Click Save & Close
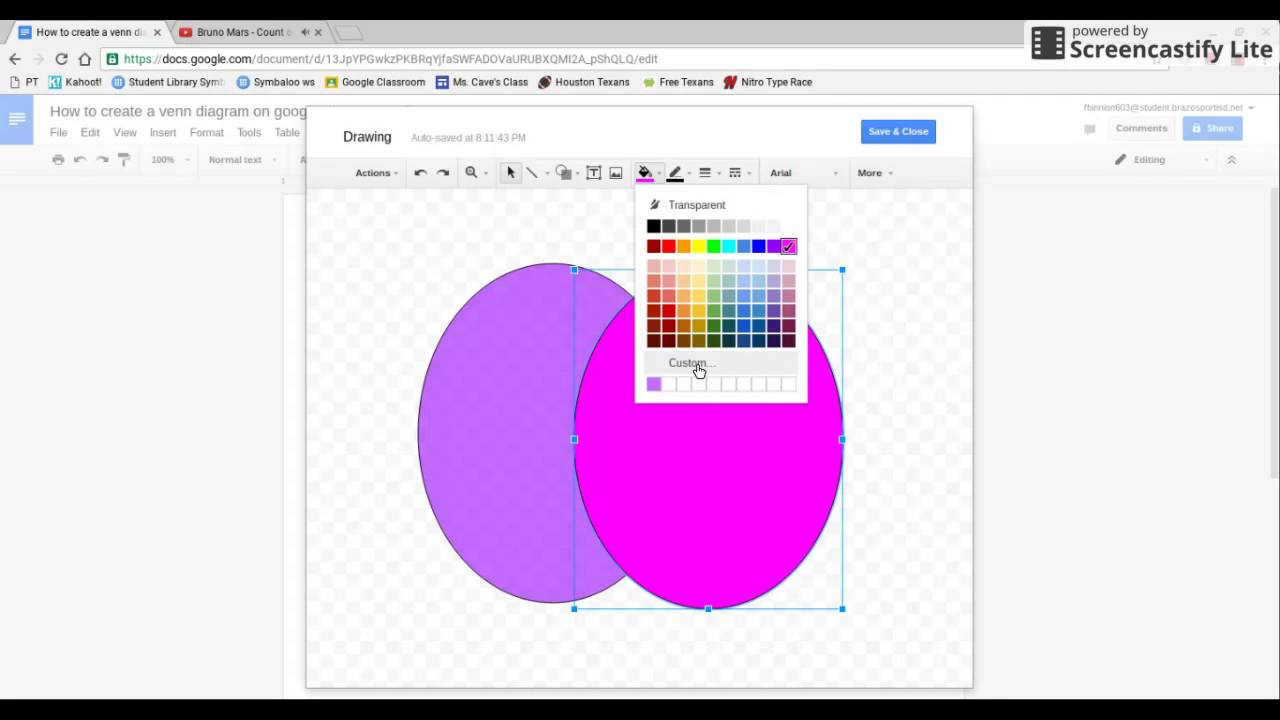Screen dimensions: 1280x720 tap(898, 131)
